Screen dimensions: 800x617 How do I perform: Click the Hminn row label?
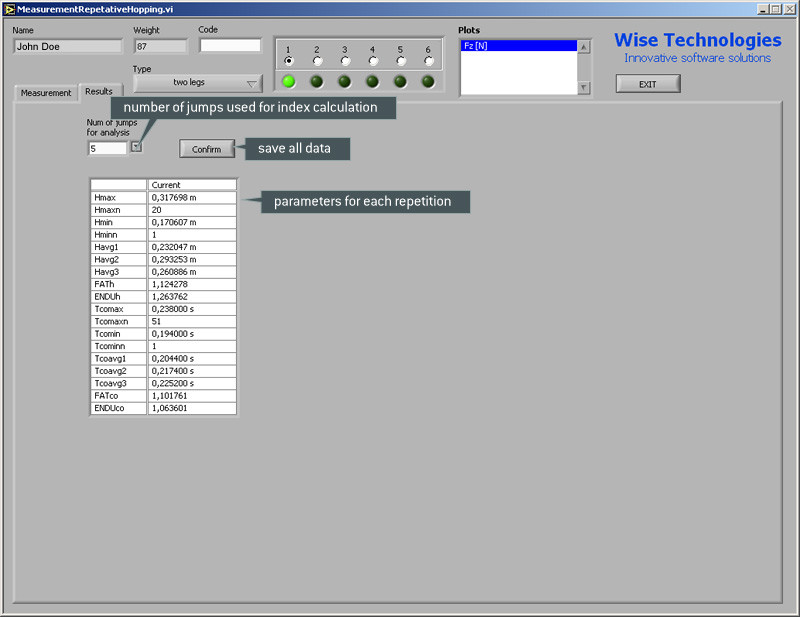tap(118, 235)
